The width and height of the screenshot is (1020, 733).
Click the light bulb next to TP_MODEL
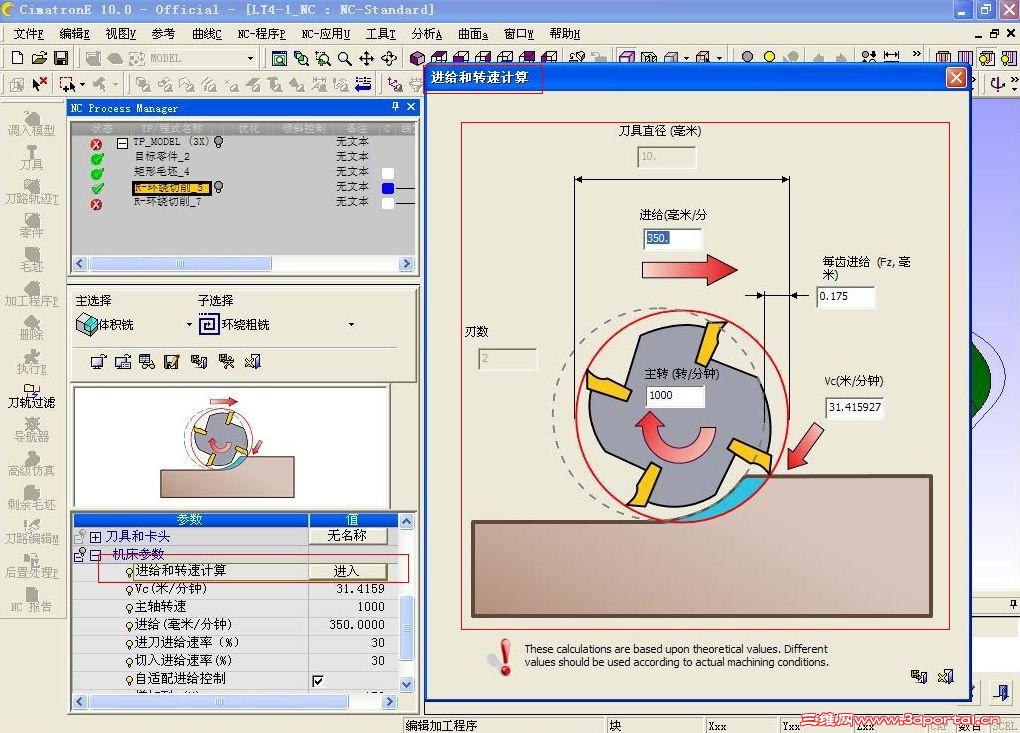219,142
